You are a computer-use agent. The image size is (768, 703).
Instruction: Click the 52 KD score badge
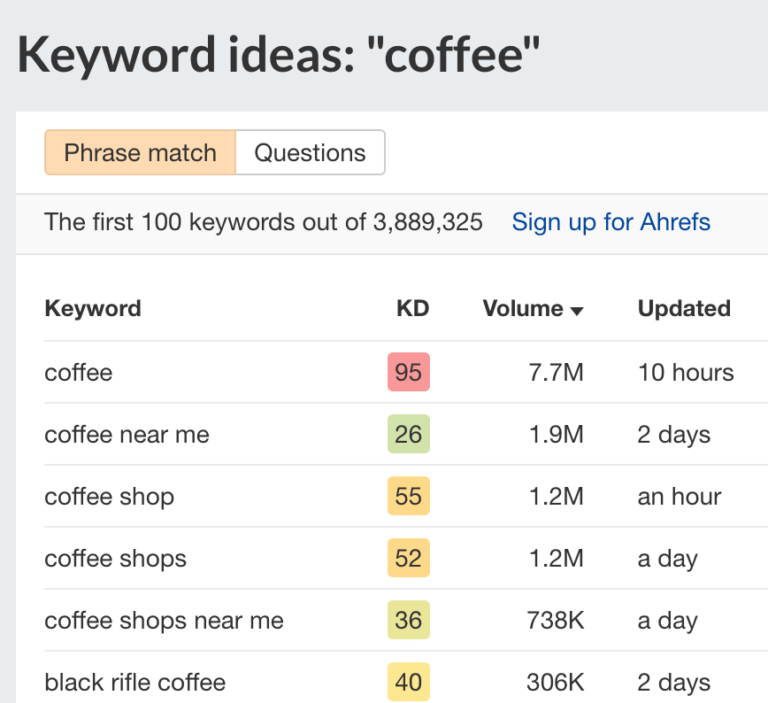coord(408,559)
